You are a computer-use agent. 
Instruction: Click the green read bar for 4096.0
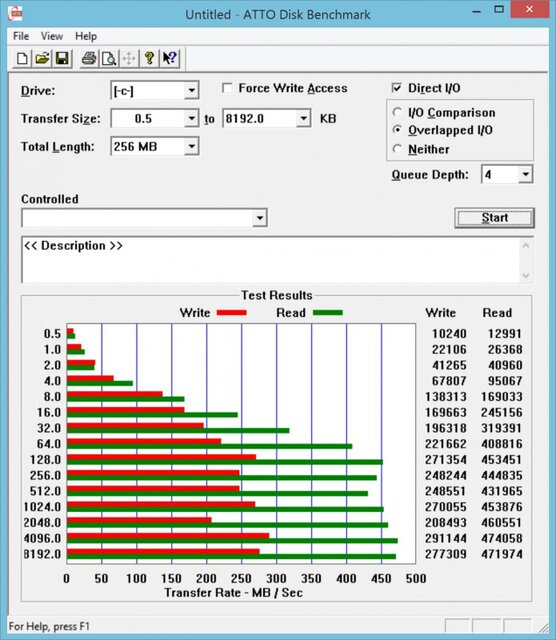[x=232, y=541]
